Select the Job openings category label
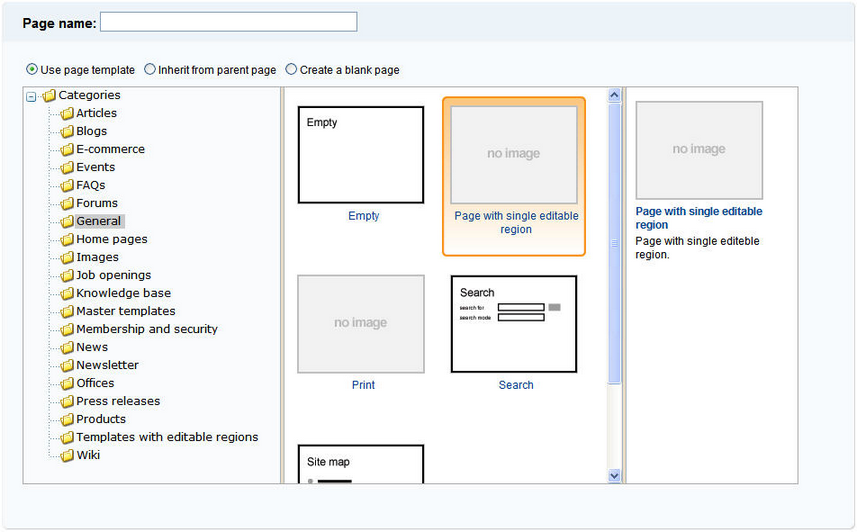This screenshot has height=532, width=857. point(114,276)
